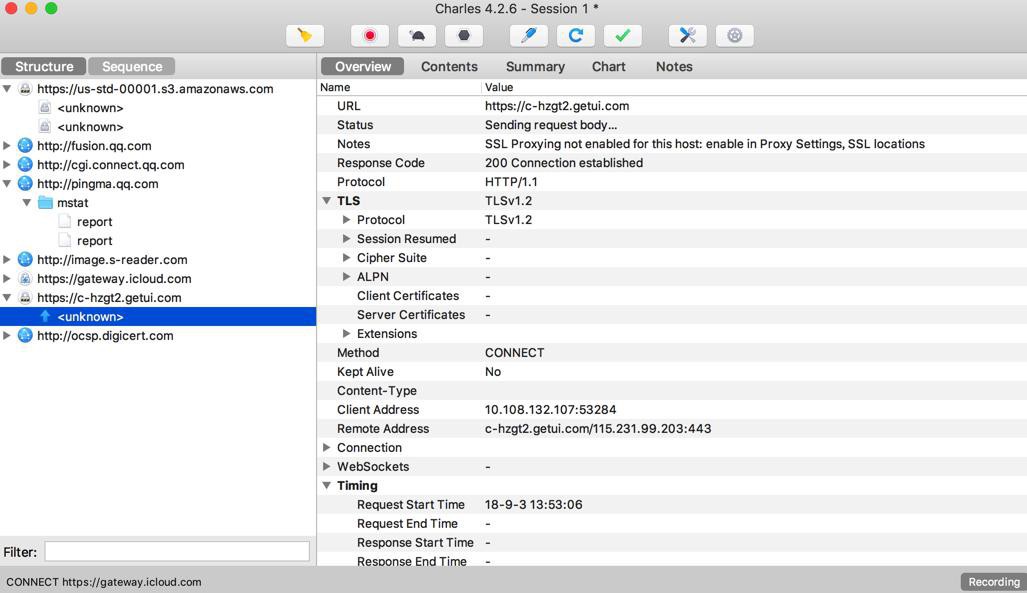Collapse the TLS section
The width and height of the screenshot is (1027, 593).
pos(326,201)
